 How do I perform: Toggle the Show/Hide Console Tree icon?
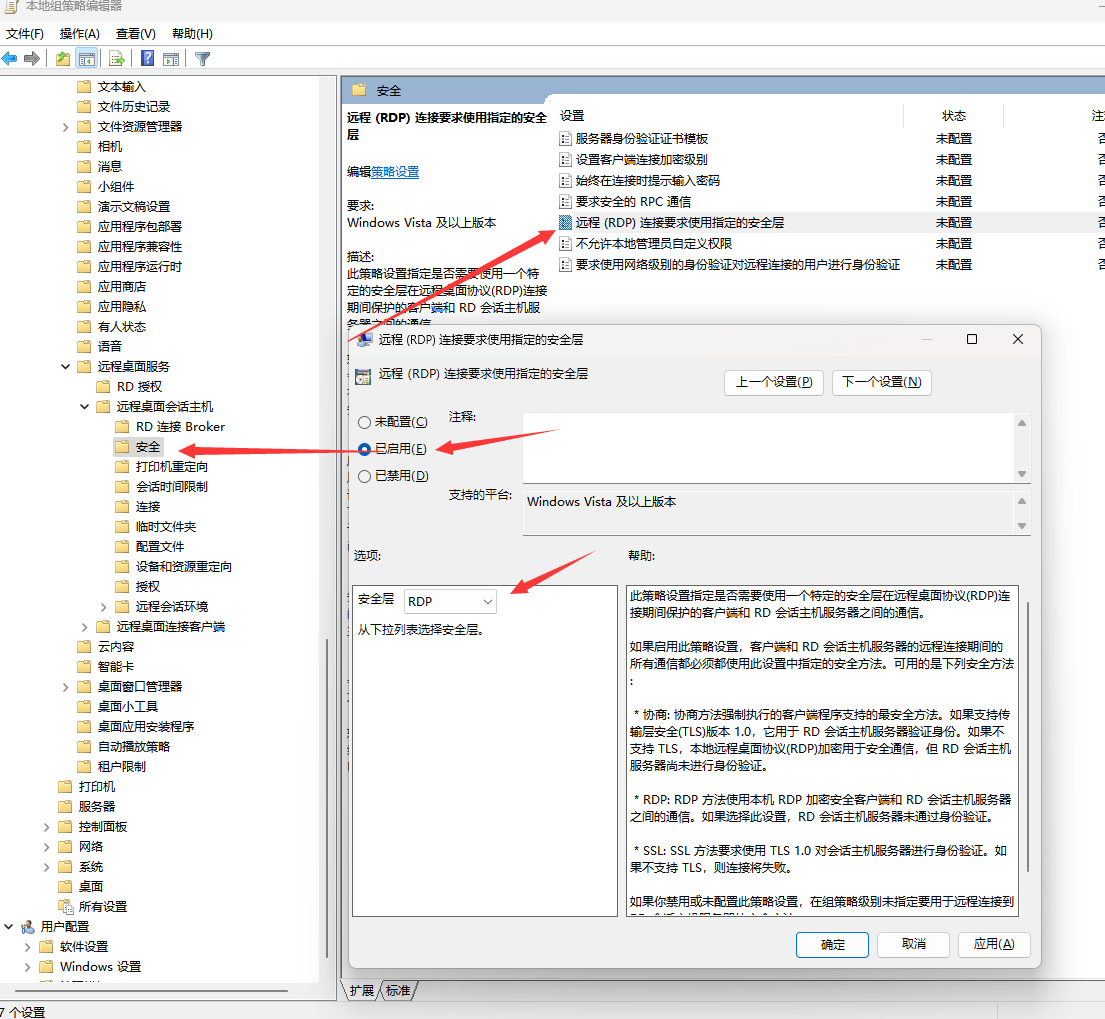[x=87, y=59]
